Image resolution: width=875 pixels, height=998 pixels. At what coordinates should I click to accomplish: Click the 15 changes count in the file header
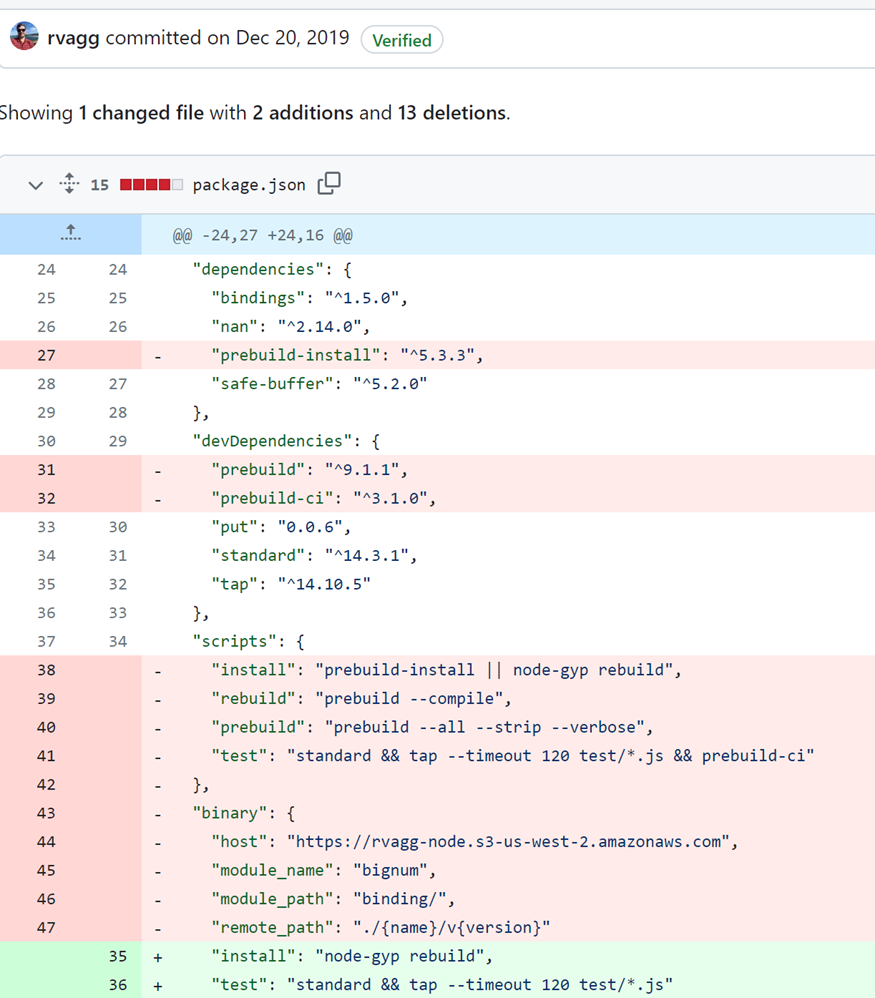point(99,185)
